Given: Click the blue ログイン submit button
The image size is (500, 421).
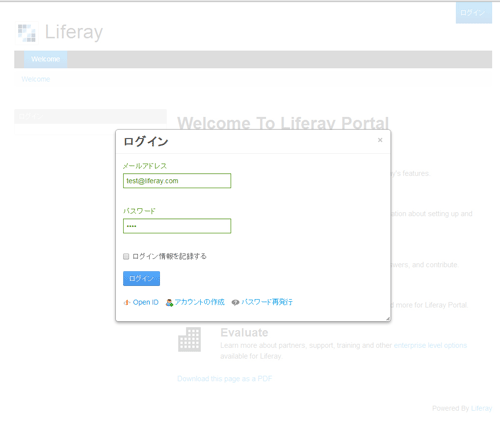Looking at the screenshot, I should click(141, 278).
